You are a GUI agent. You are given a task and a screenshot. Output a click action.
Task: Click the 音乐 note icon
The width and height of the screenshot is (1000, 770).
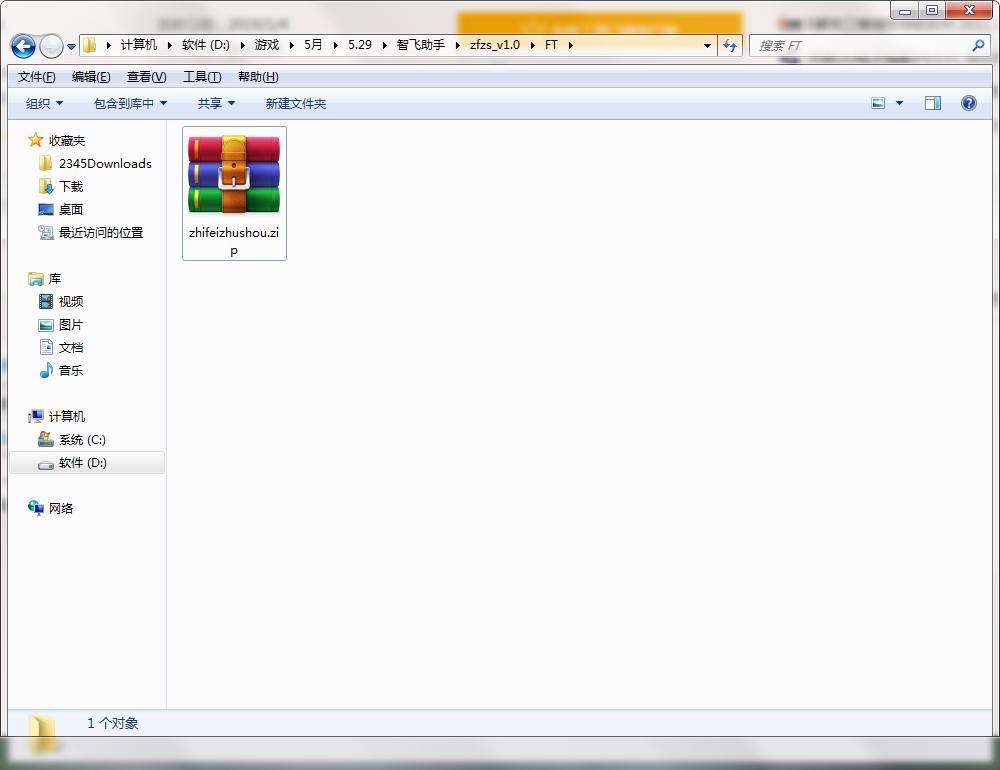tap(46, 370)
